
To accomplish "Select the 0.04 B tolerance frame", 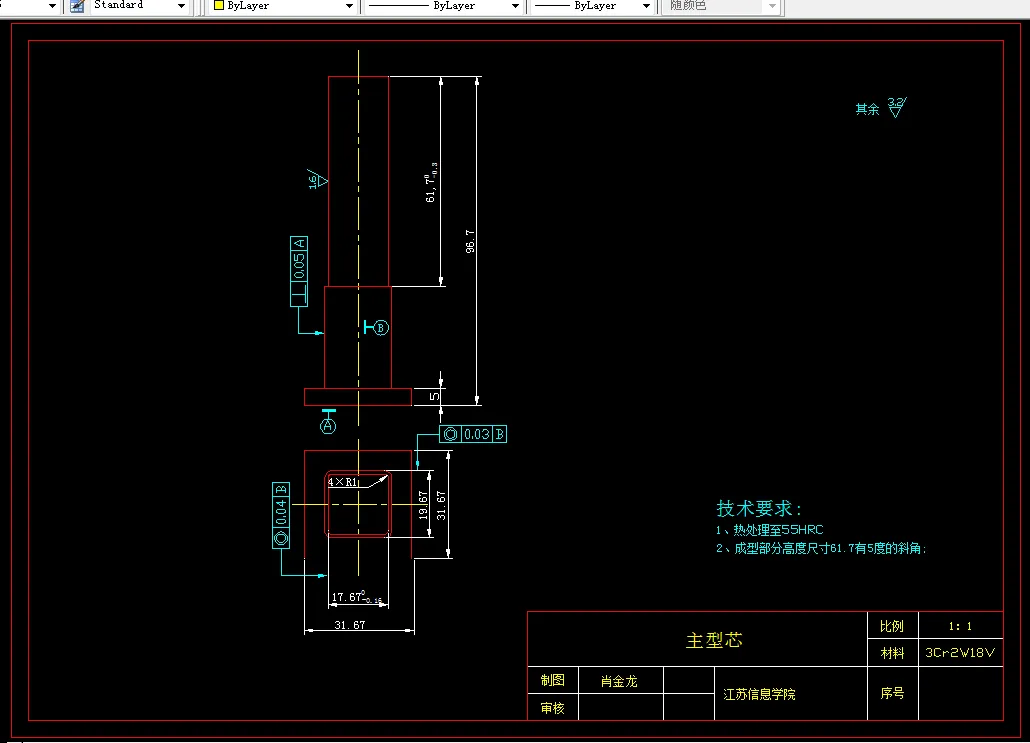I will click(x=281, y=515).
